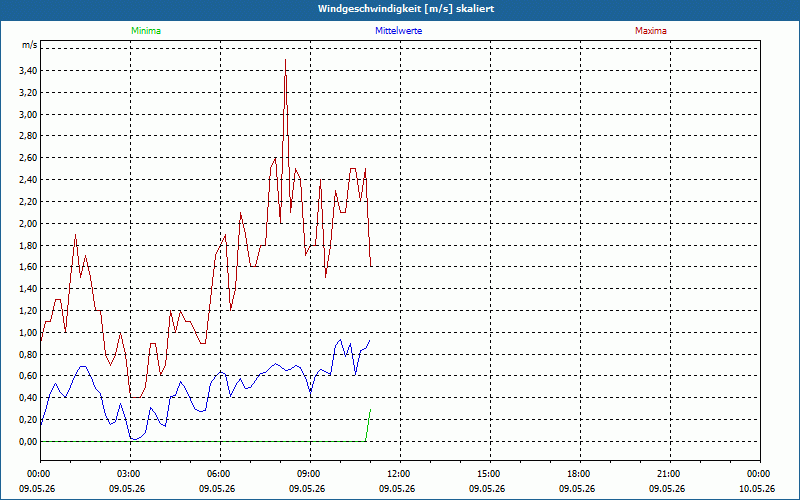The image size is (800, 500).
Task: Click the '2,60' y-axis value
Action: tap(28, 158)
